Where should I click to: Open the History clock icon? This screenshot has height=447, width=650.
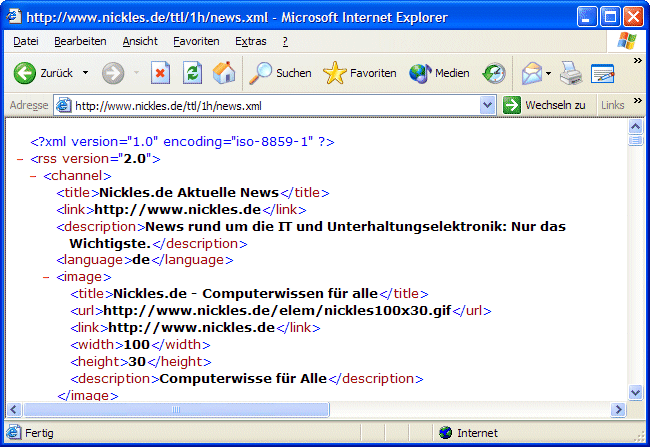(x=494, y=73)
